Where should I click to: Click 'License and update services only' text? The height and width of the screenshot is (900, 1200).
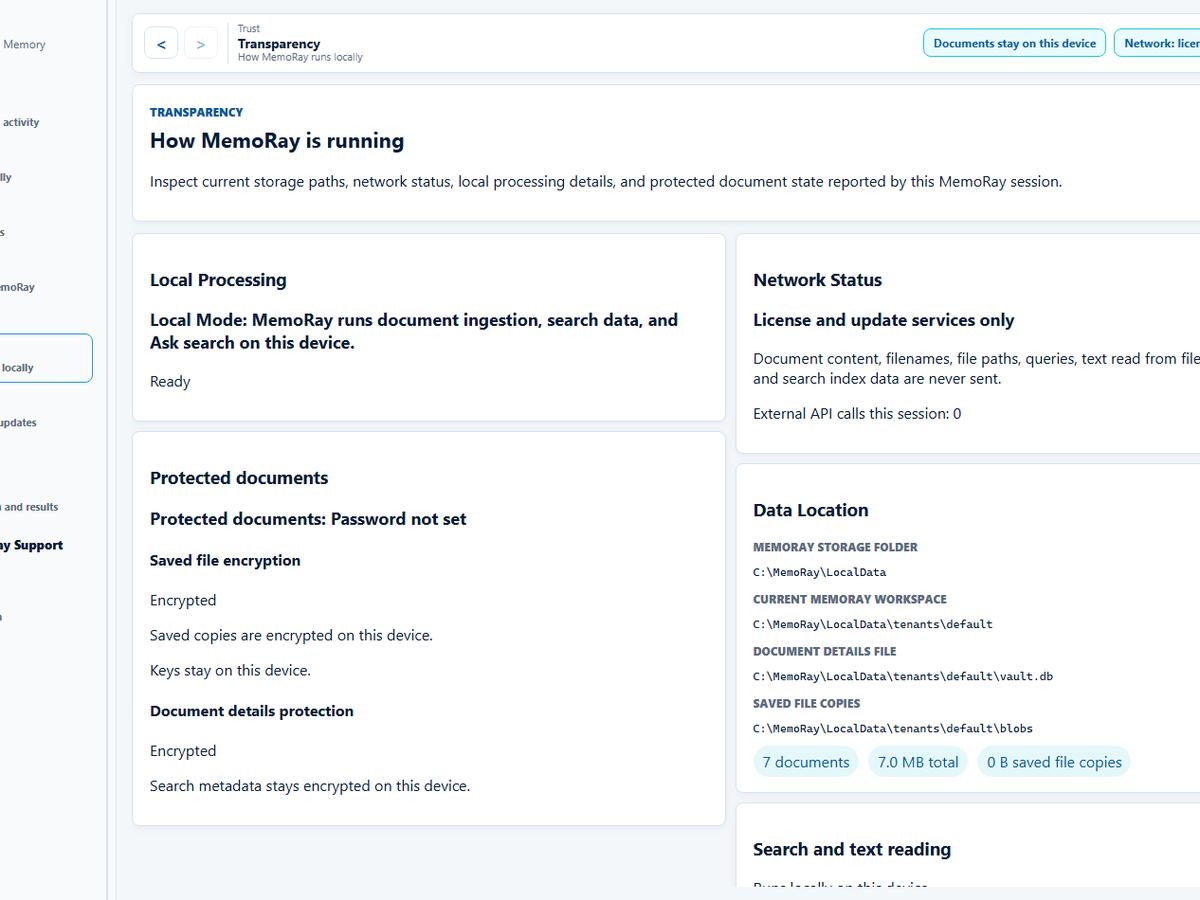coord(883,320)
